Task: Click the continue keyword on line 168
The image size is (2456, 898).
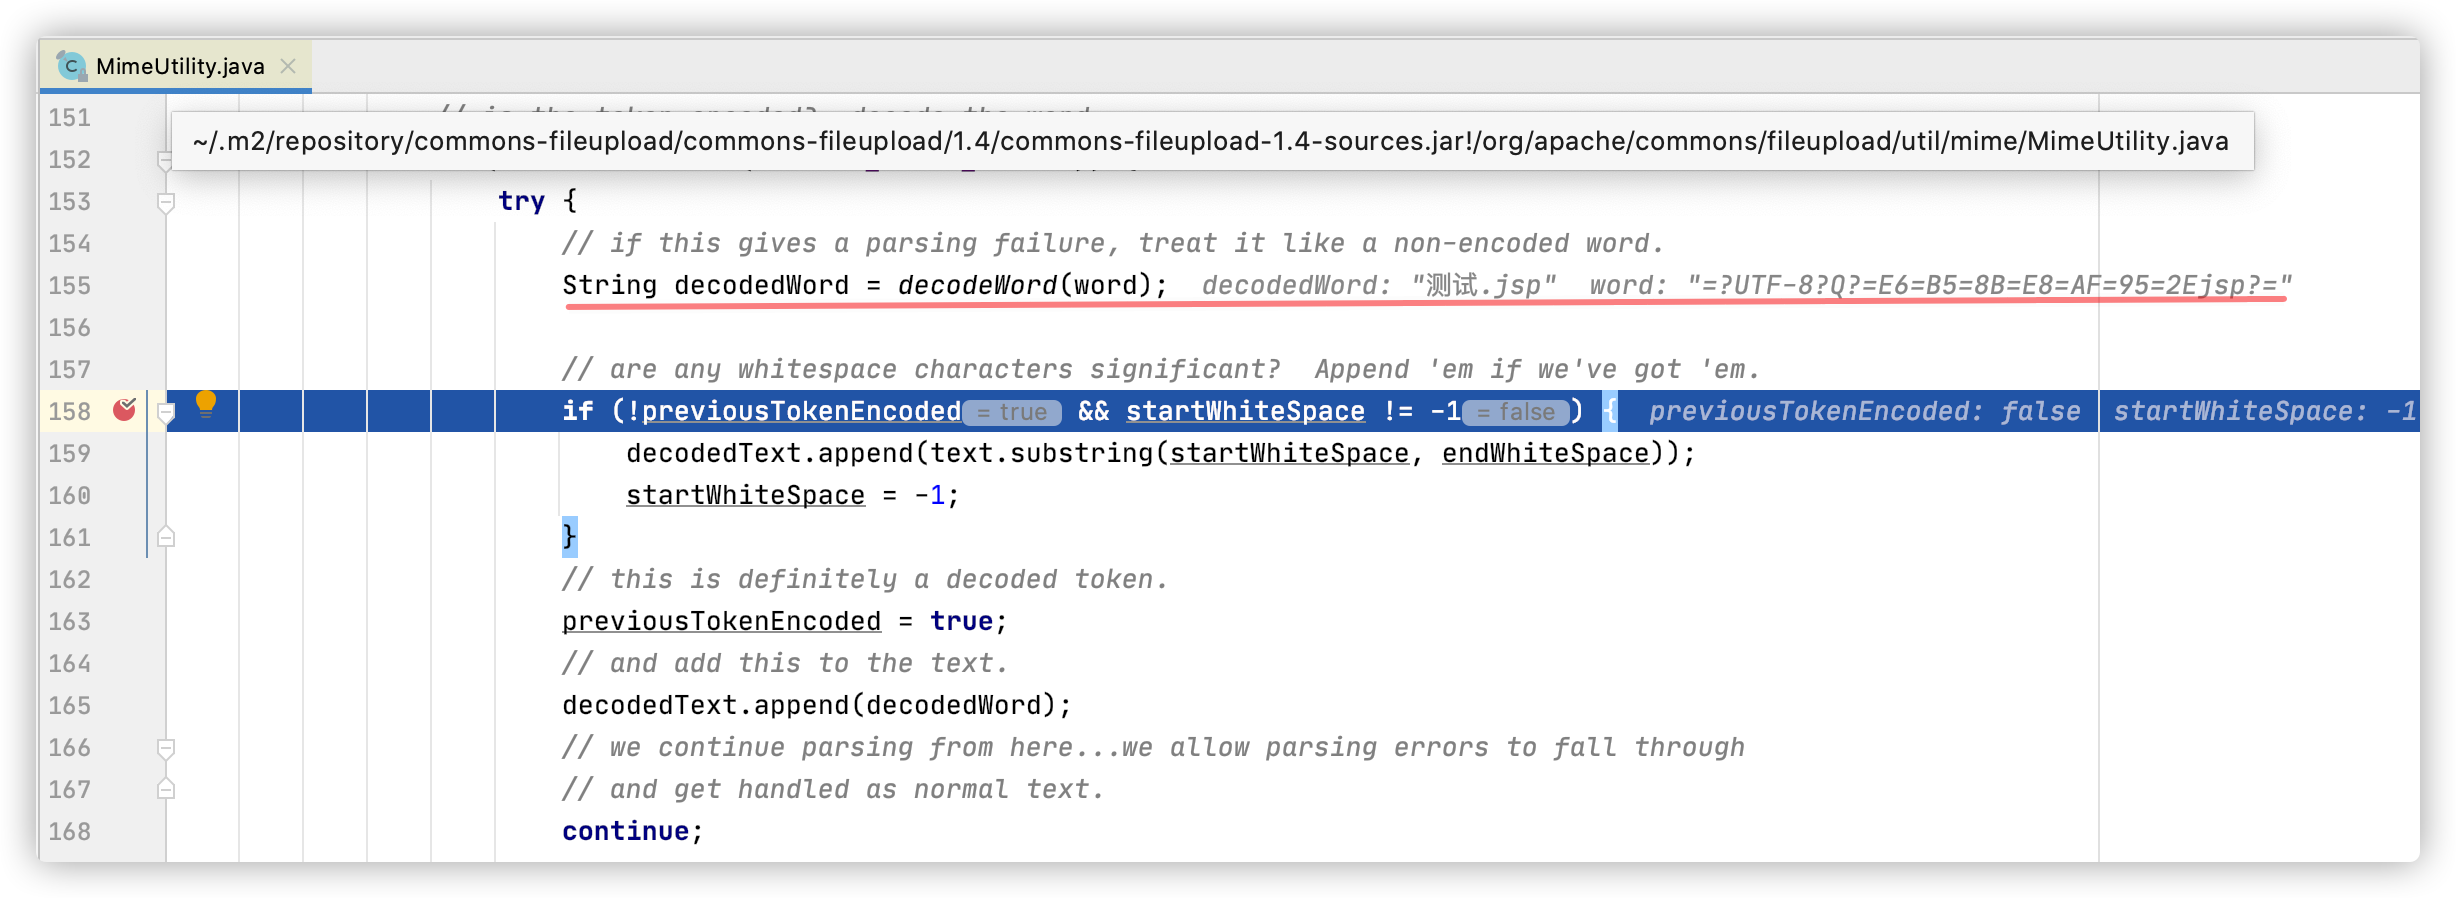Action: [x=625, y=832]
